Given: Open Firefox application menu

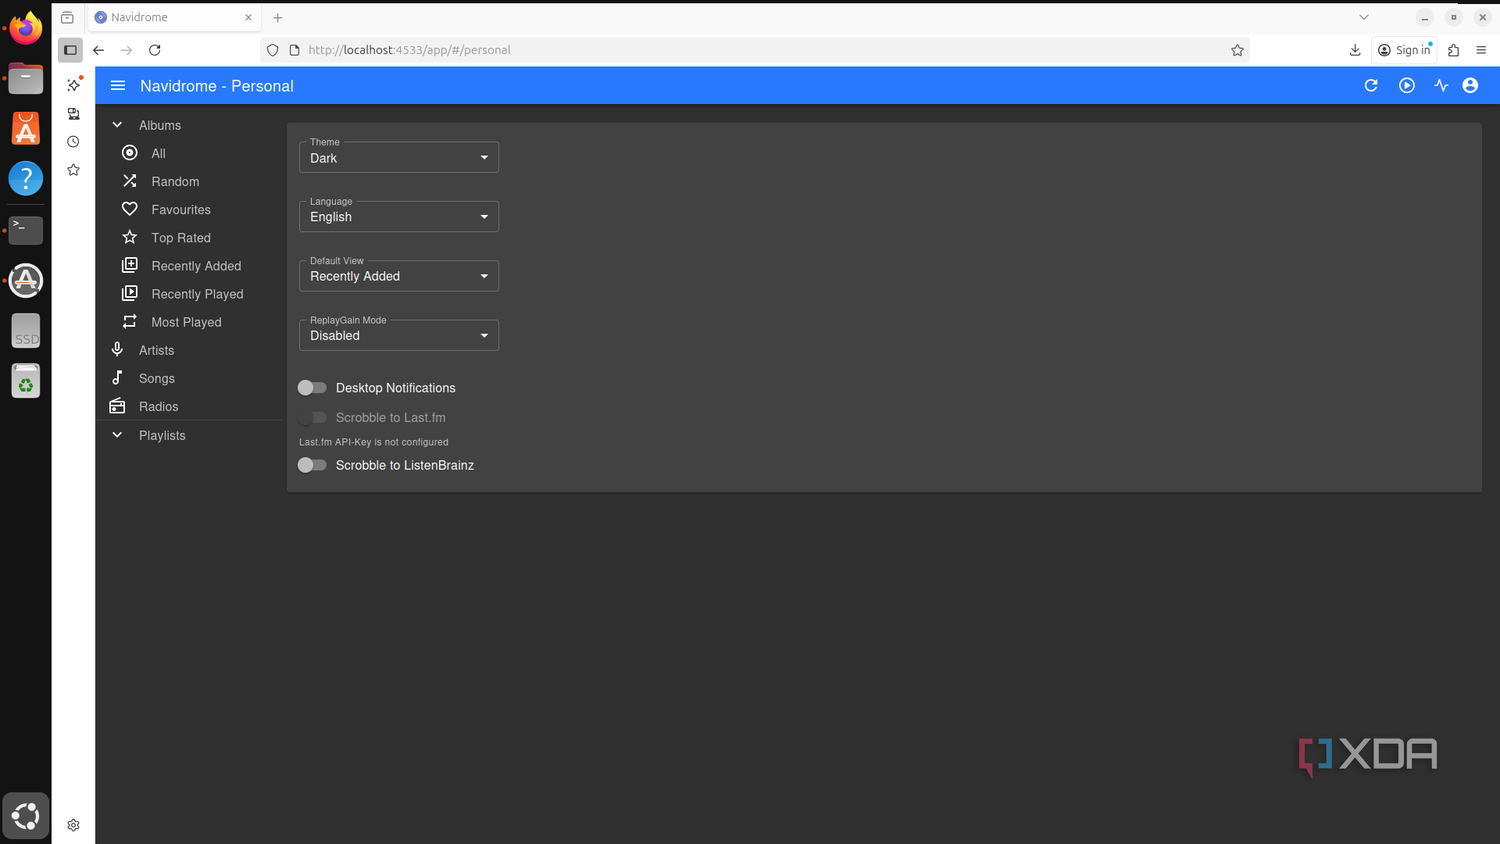Looking at the screenshot, I should 1481,50.
